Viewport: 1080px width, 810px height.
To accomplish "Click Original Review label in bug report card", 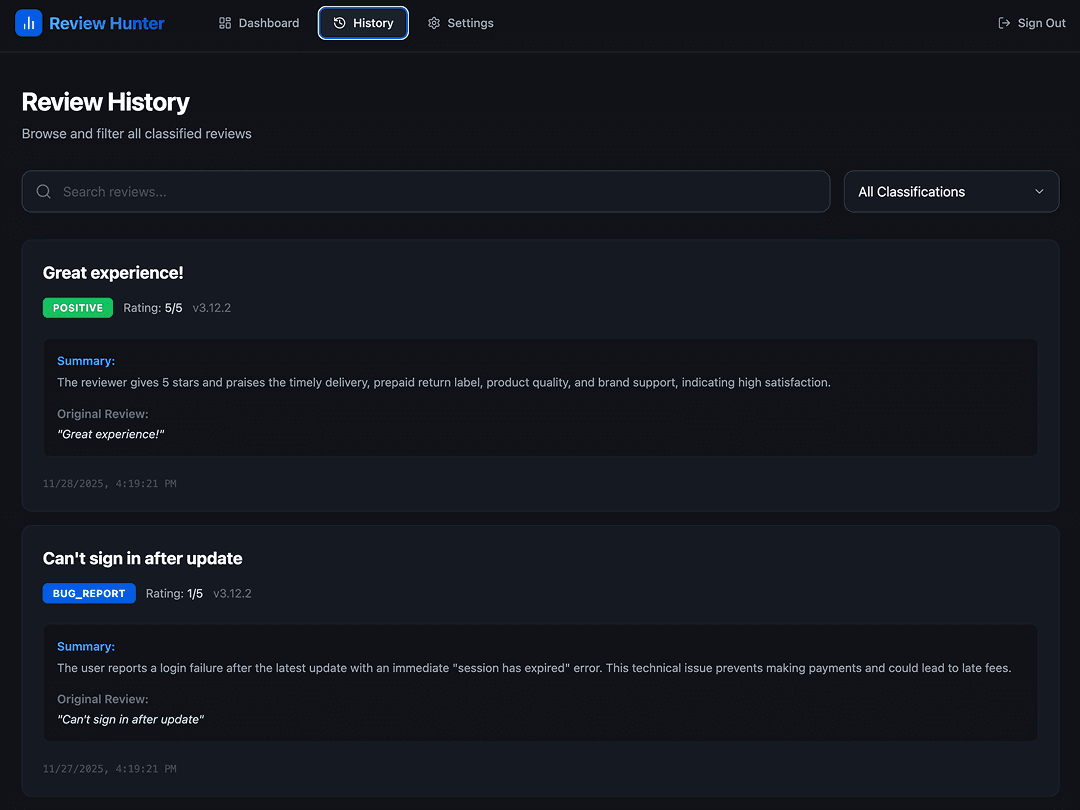I will point(103,699).
